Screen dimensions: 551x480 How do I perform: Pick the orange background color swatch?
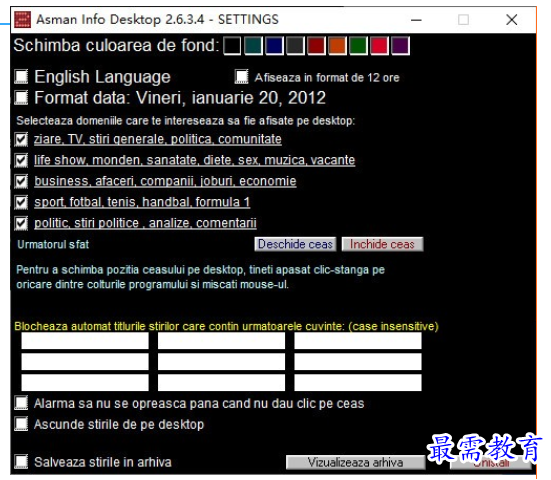tap(337, 46)
